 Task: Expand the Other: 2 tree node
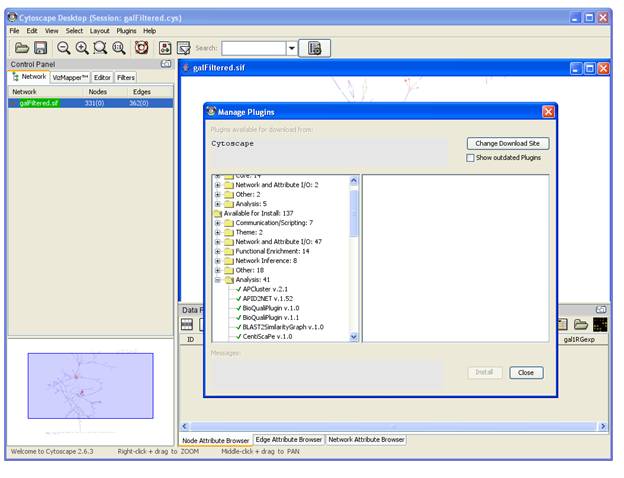click(x=217, y=195)
